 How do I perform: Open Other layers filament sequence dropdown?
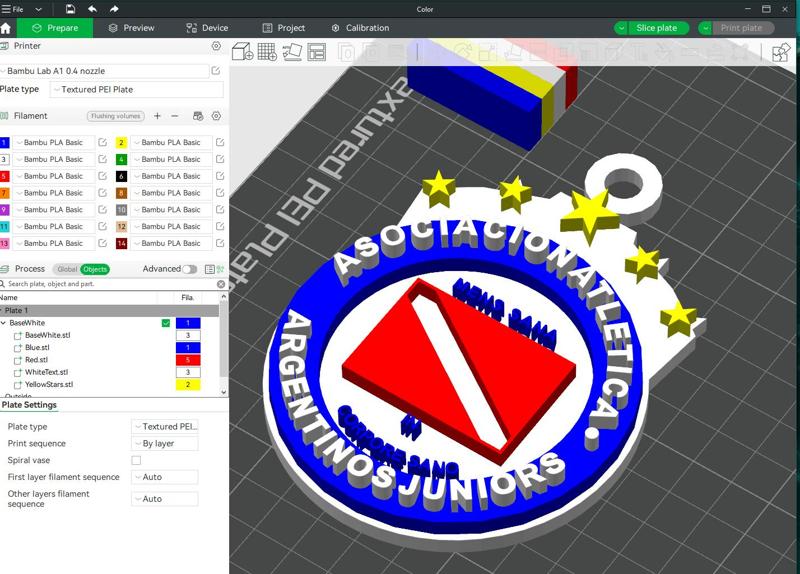[x=165, y=499]
